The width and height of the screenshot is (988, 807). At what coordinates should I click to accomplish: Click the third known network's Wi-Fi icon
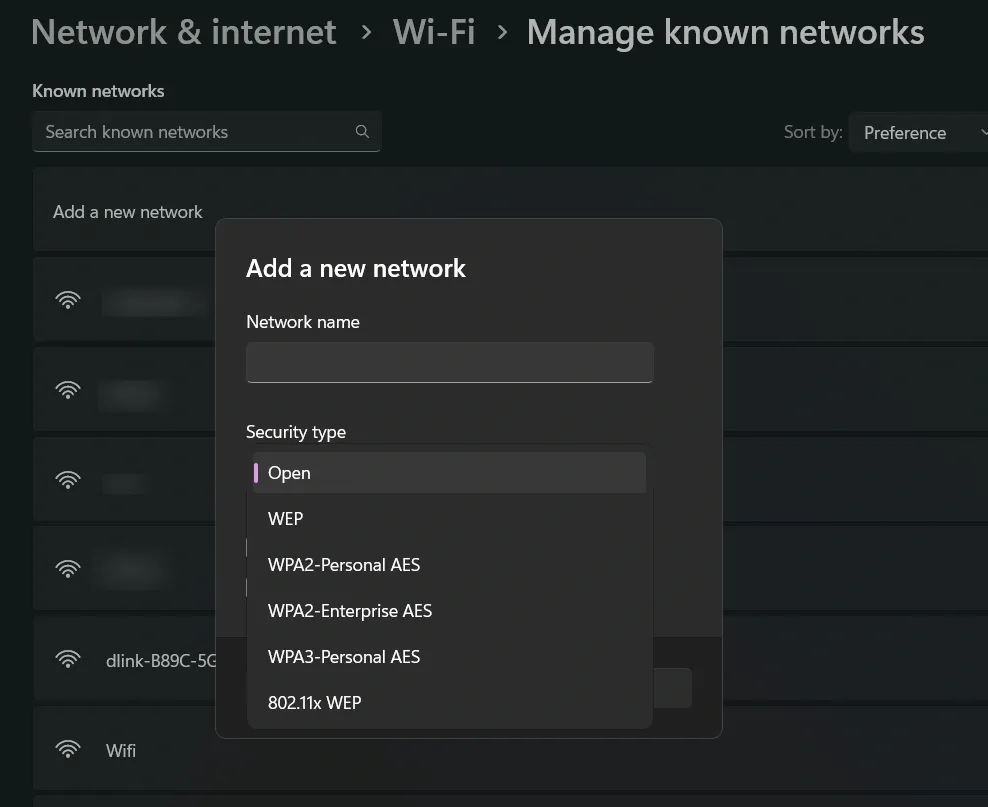(x=68, y=479)
